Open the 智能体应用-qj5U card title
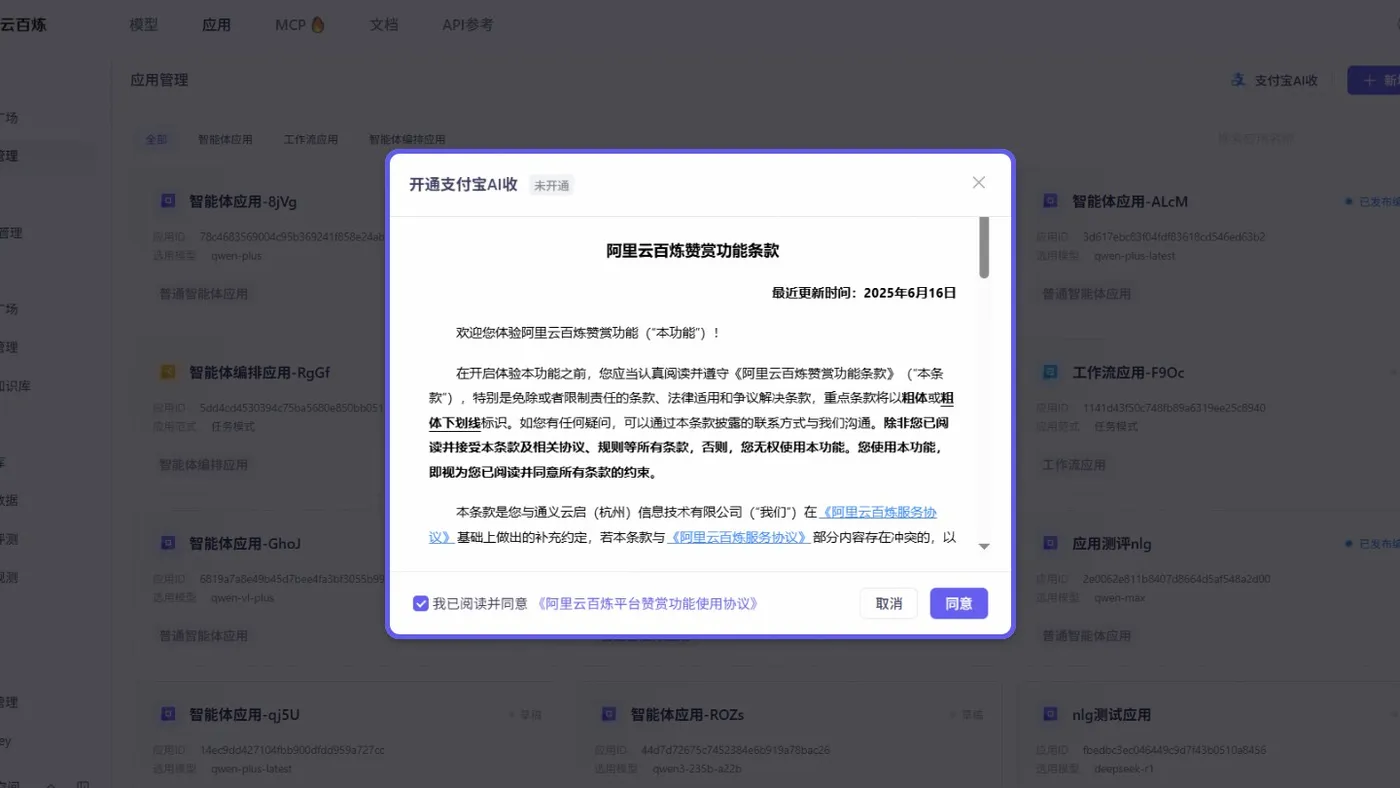 pos(244,714)
